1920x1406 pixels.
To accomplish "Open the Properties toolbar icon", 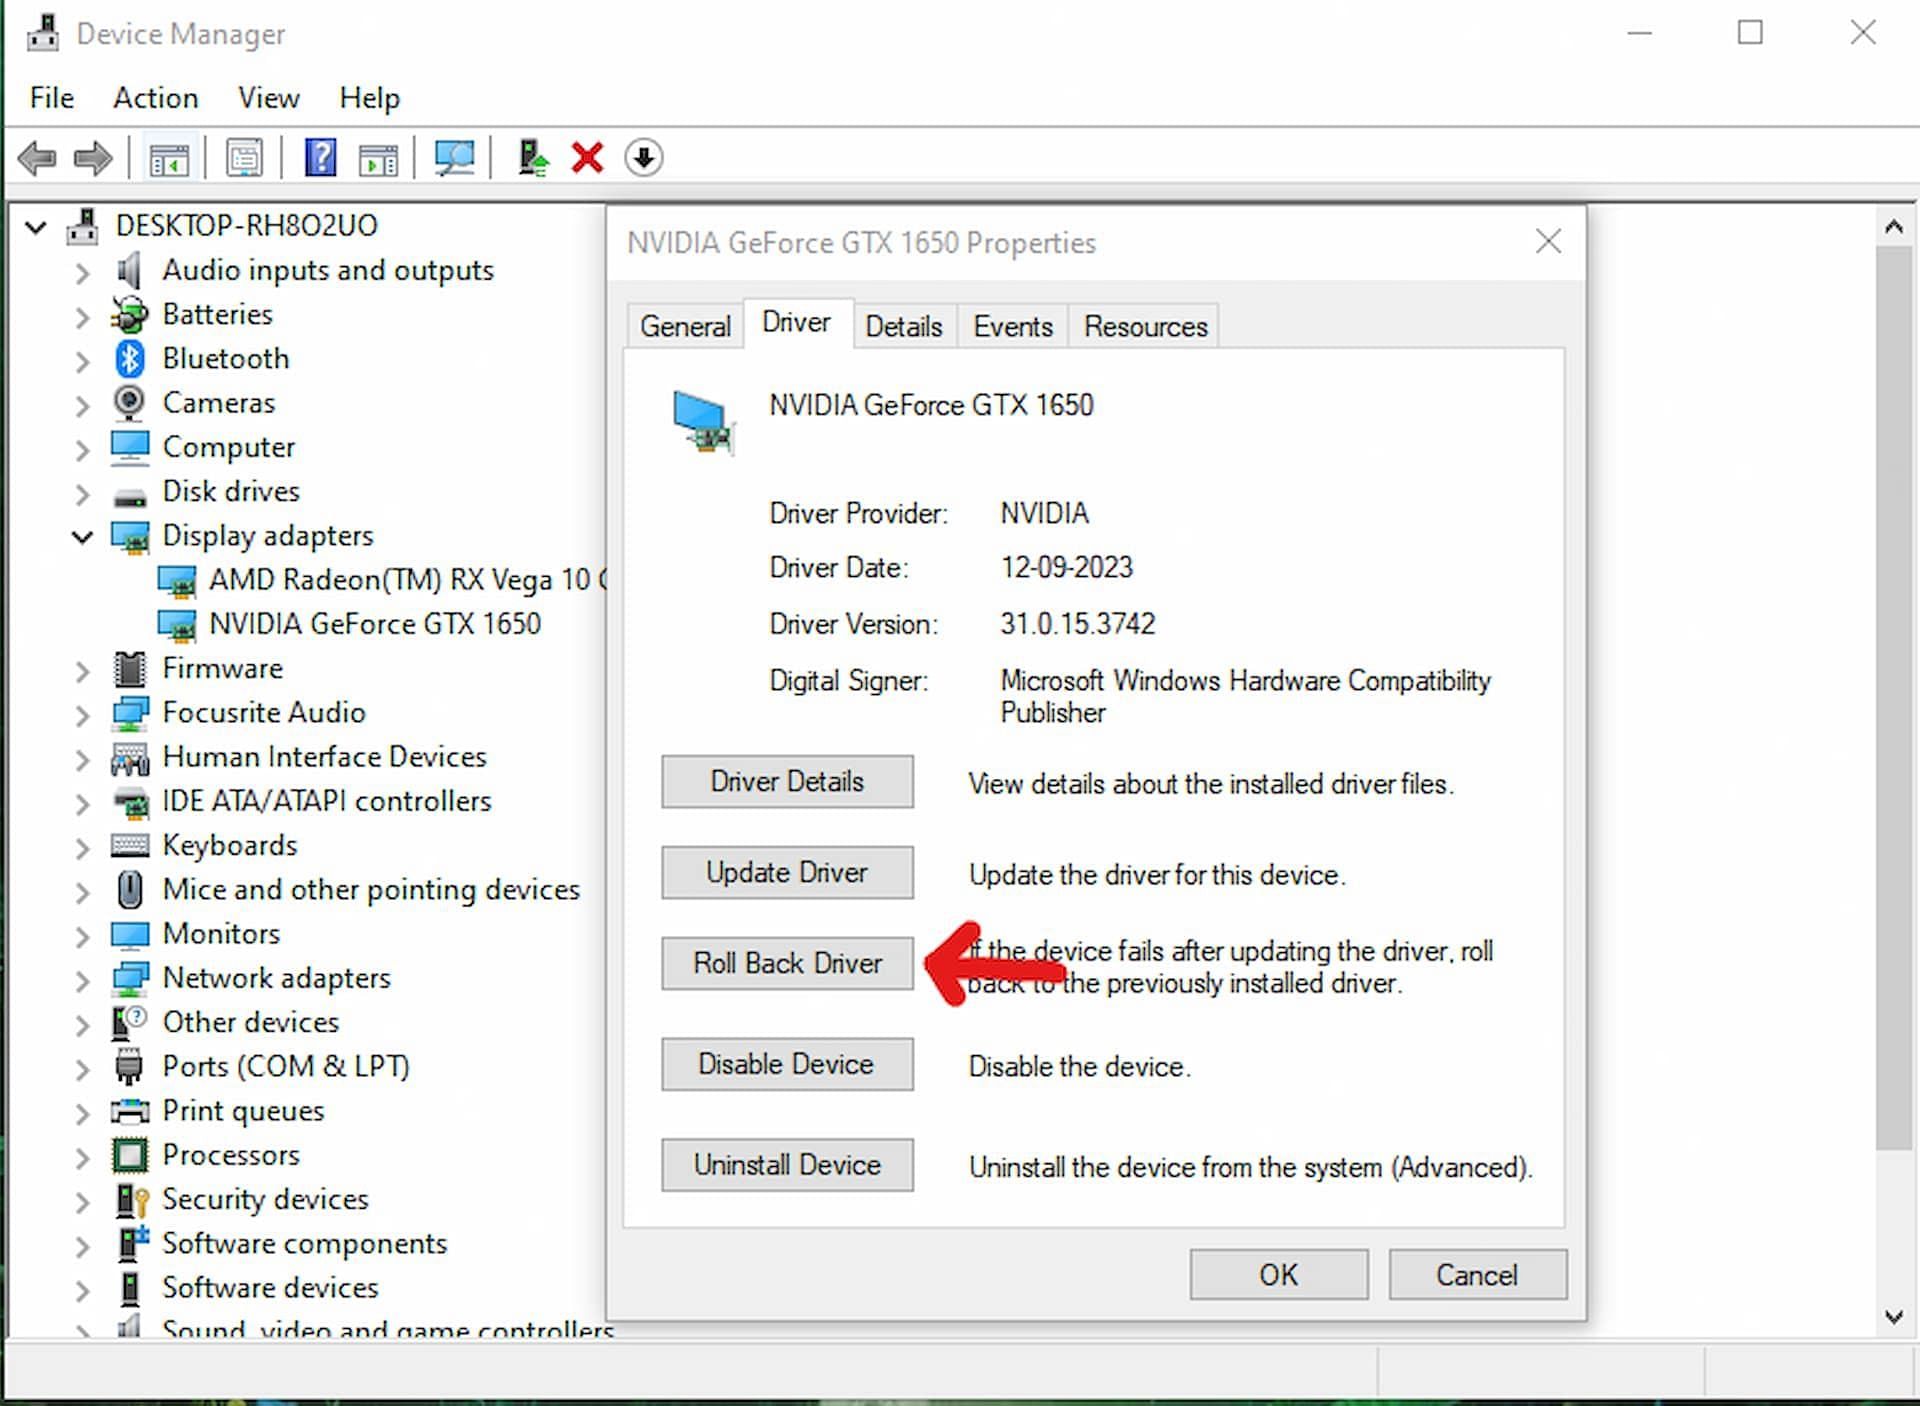I will tap(244, 158).
